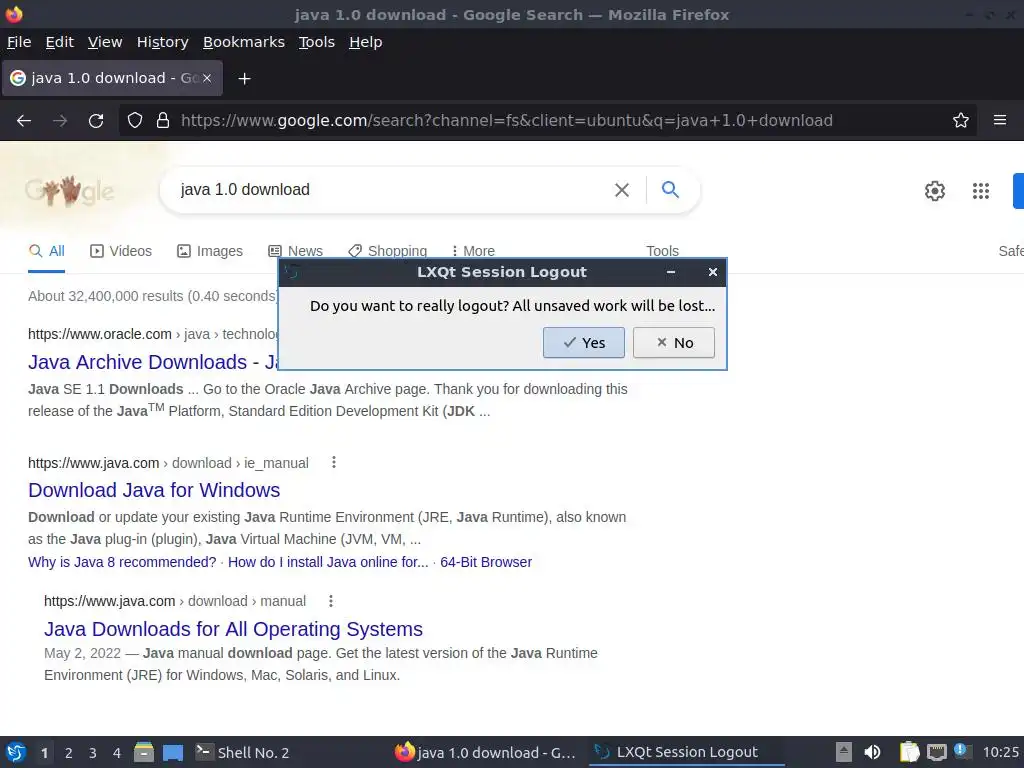Close the LXQt Session Logout dialog
The width and height of the screenshot is (1024, 768).
(712, 272)
